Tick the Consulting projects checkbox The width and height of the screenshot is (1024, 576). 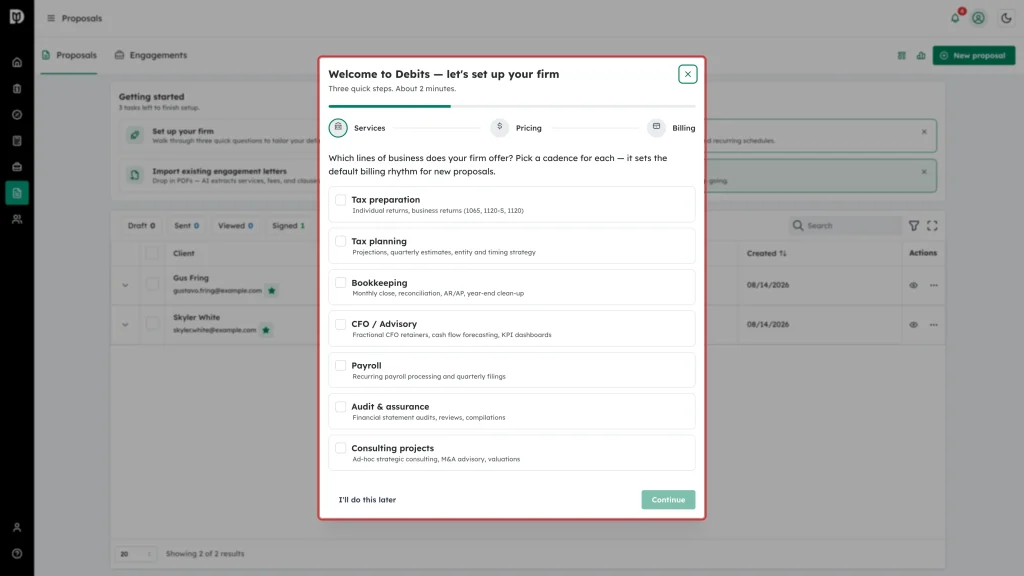340,448
